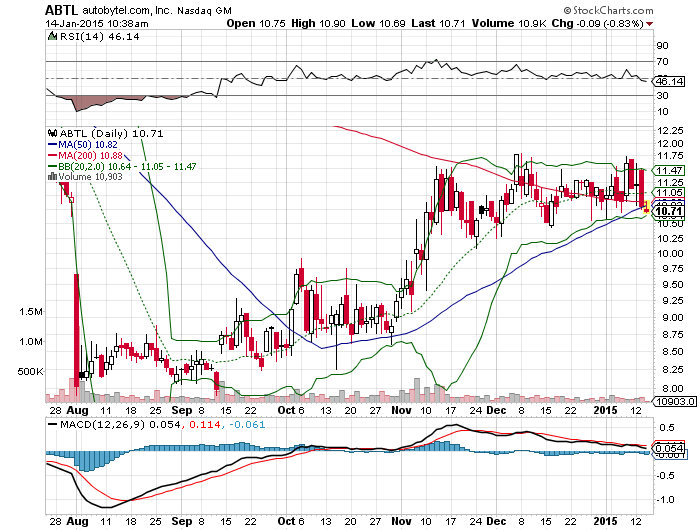Click the MACD 0.5 axis label
The height and width of the screenshot is (530, 700).
coord(667,428)
